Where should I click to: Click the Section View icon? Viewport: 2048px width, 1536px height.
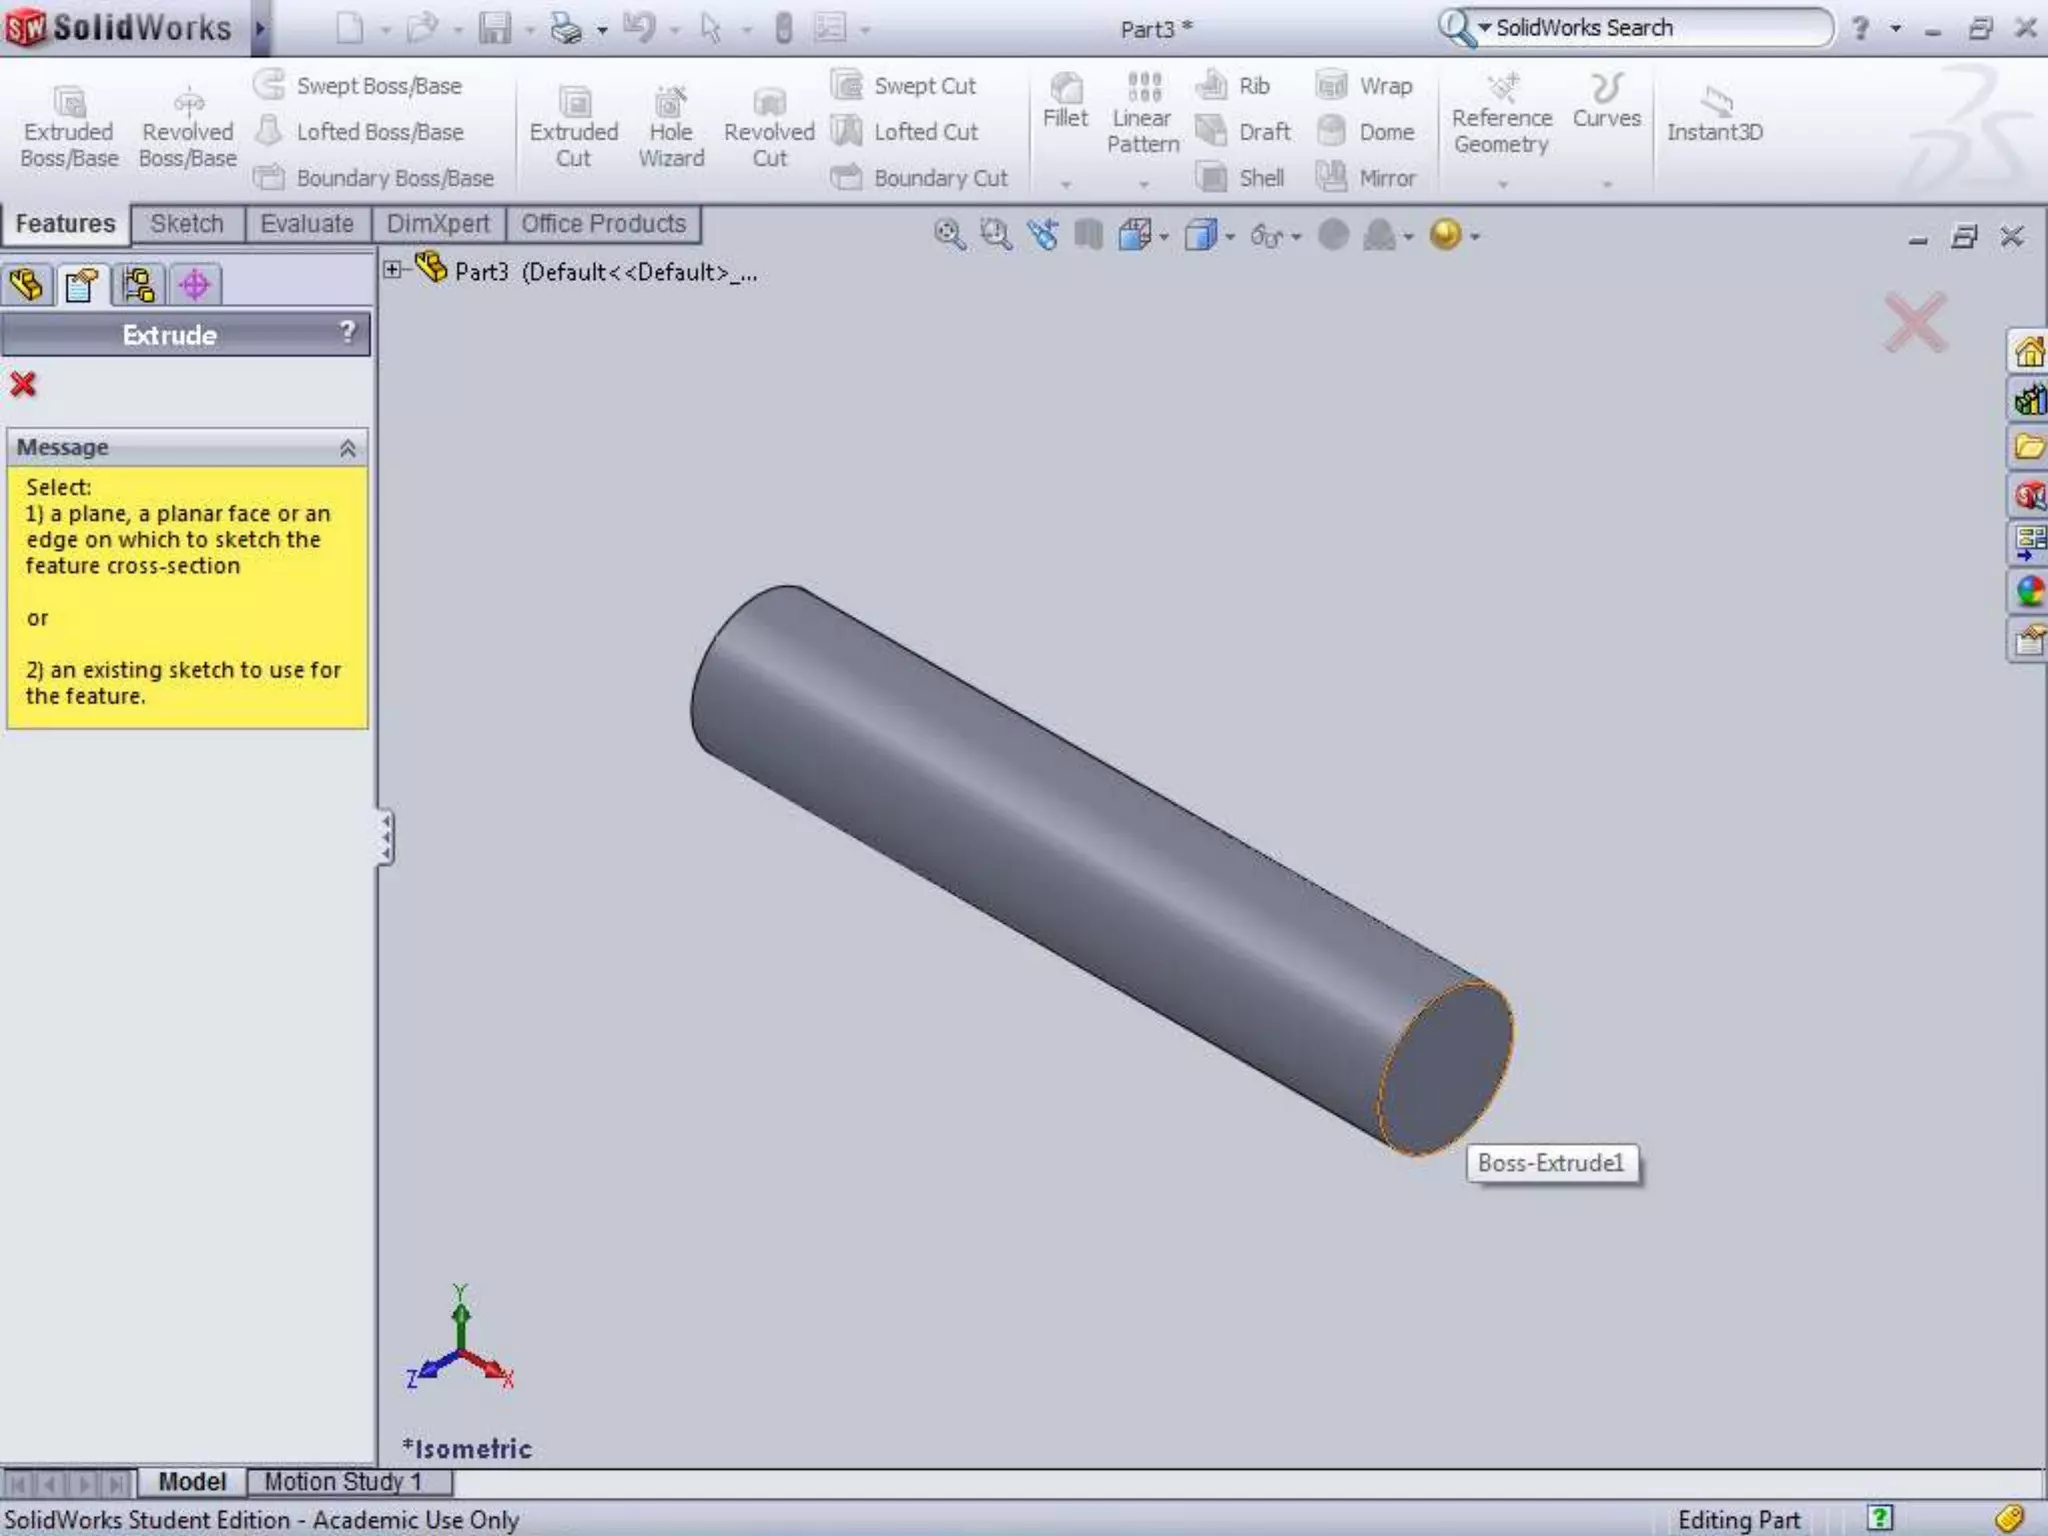[x=1088, y=236]
